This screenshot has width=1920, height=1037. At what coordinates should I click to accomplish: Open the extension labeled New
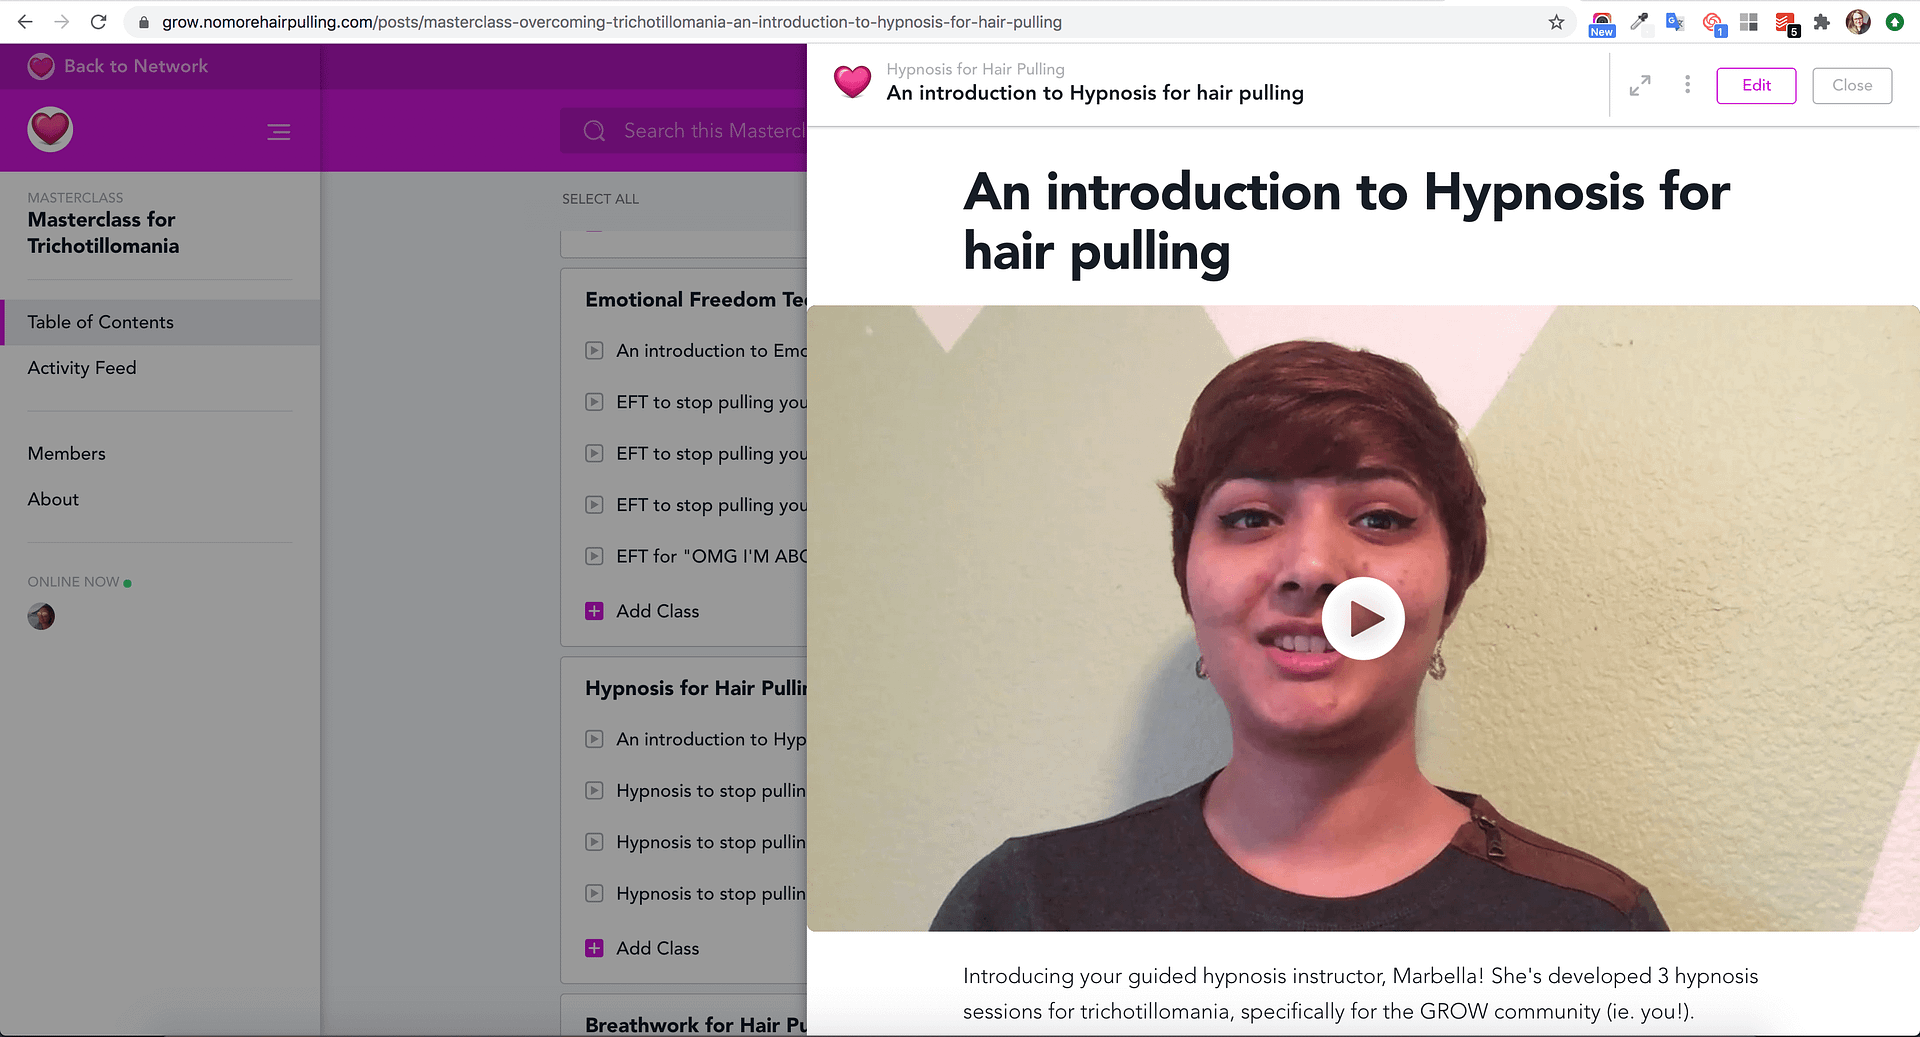(1602, 24)
